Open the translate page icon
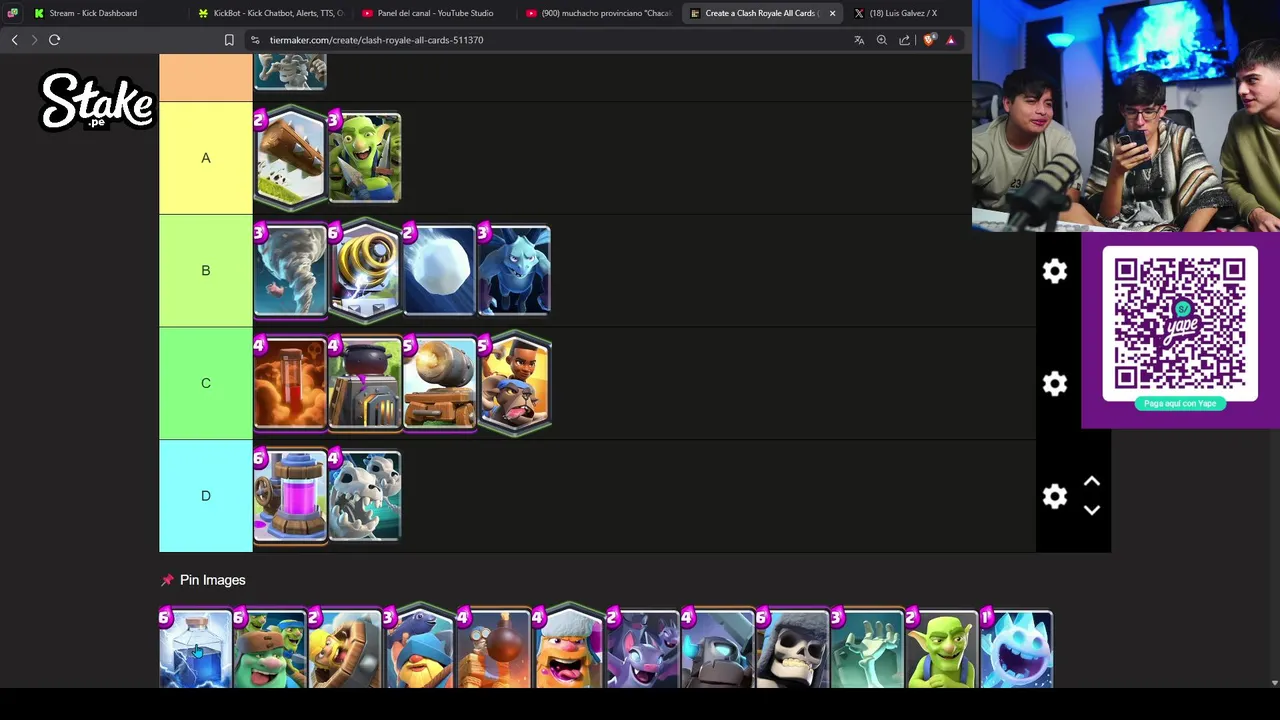 (x=859, y=40)
